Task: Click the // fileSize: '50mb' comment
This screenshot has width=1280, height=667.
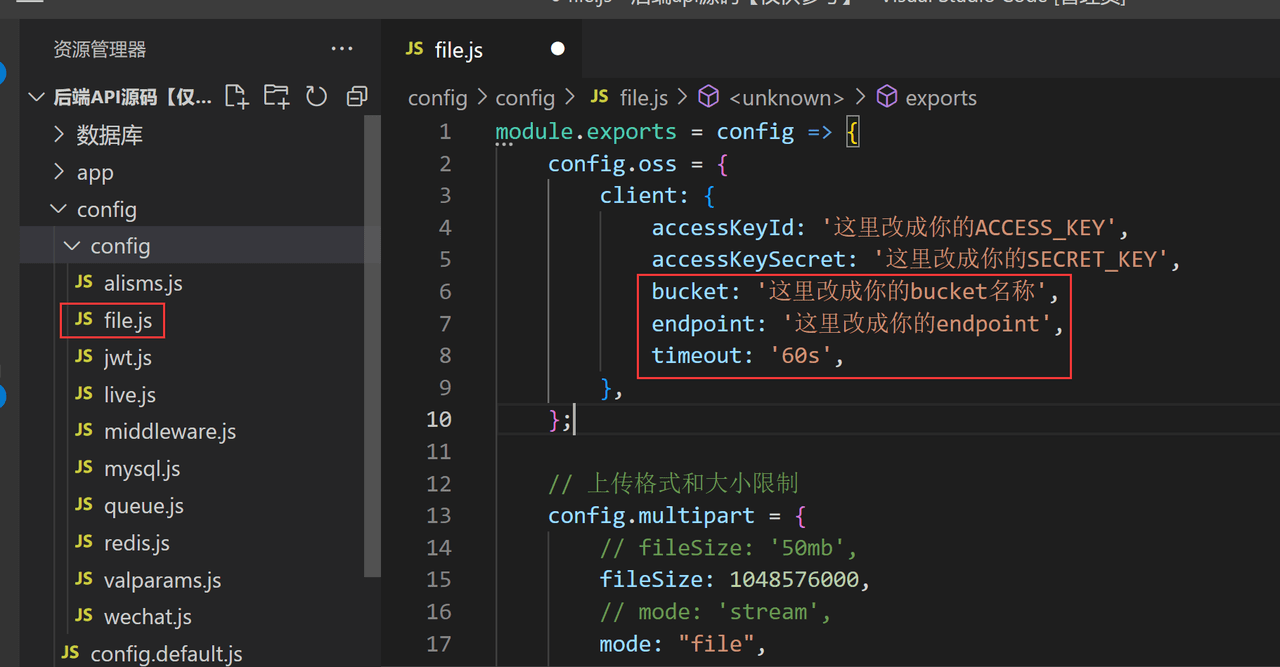Action: pyautogui.click(x=729, y=547)
